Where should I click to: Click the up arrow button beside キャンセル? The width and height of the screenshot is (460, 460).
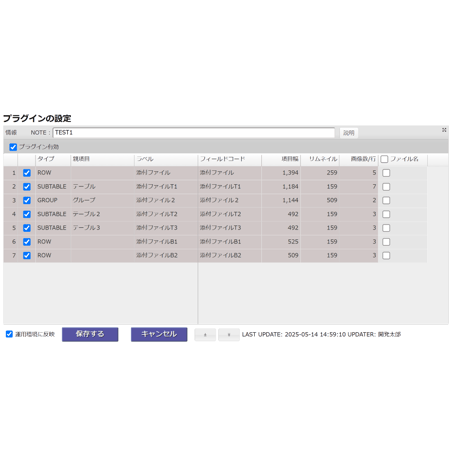205,335
